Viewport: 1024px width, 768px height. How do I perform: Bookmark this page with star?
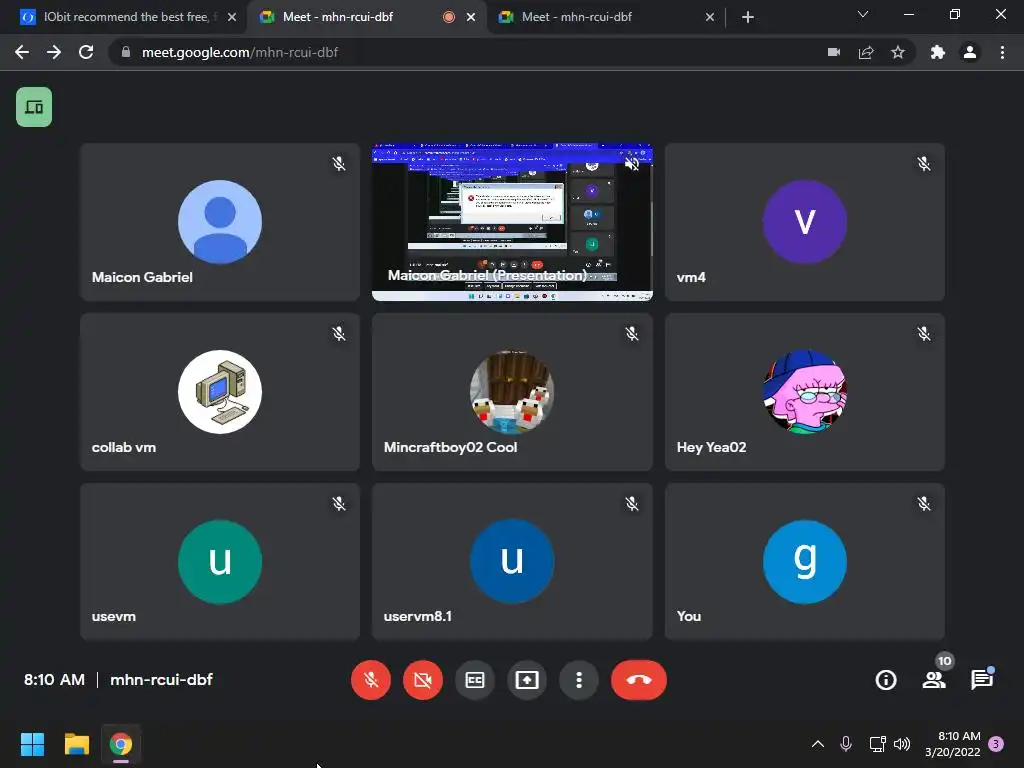898,52
